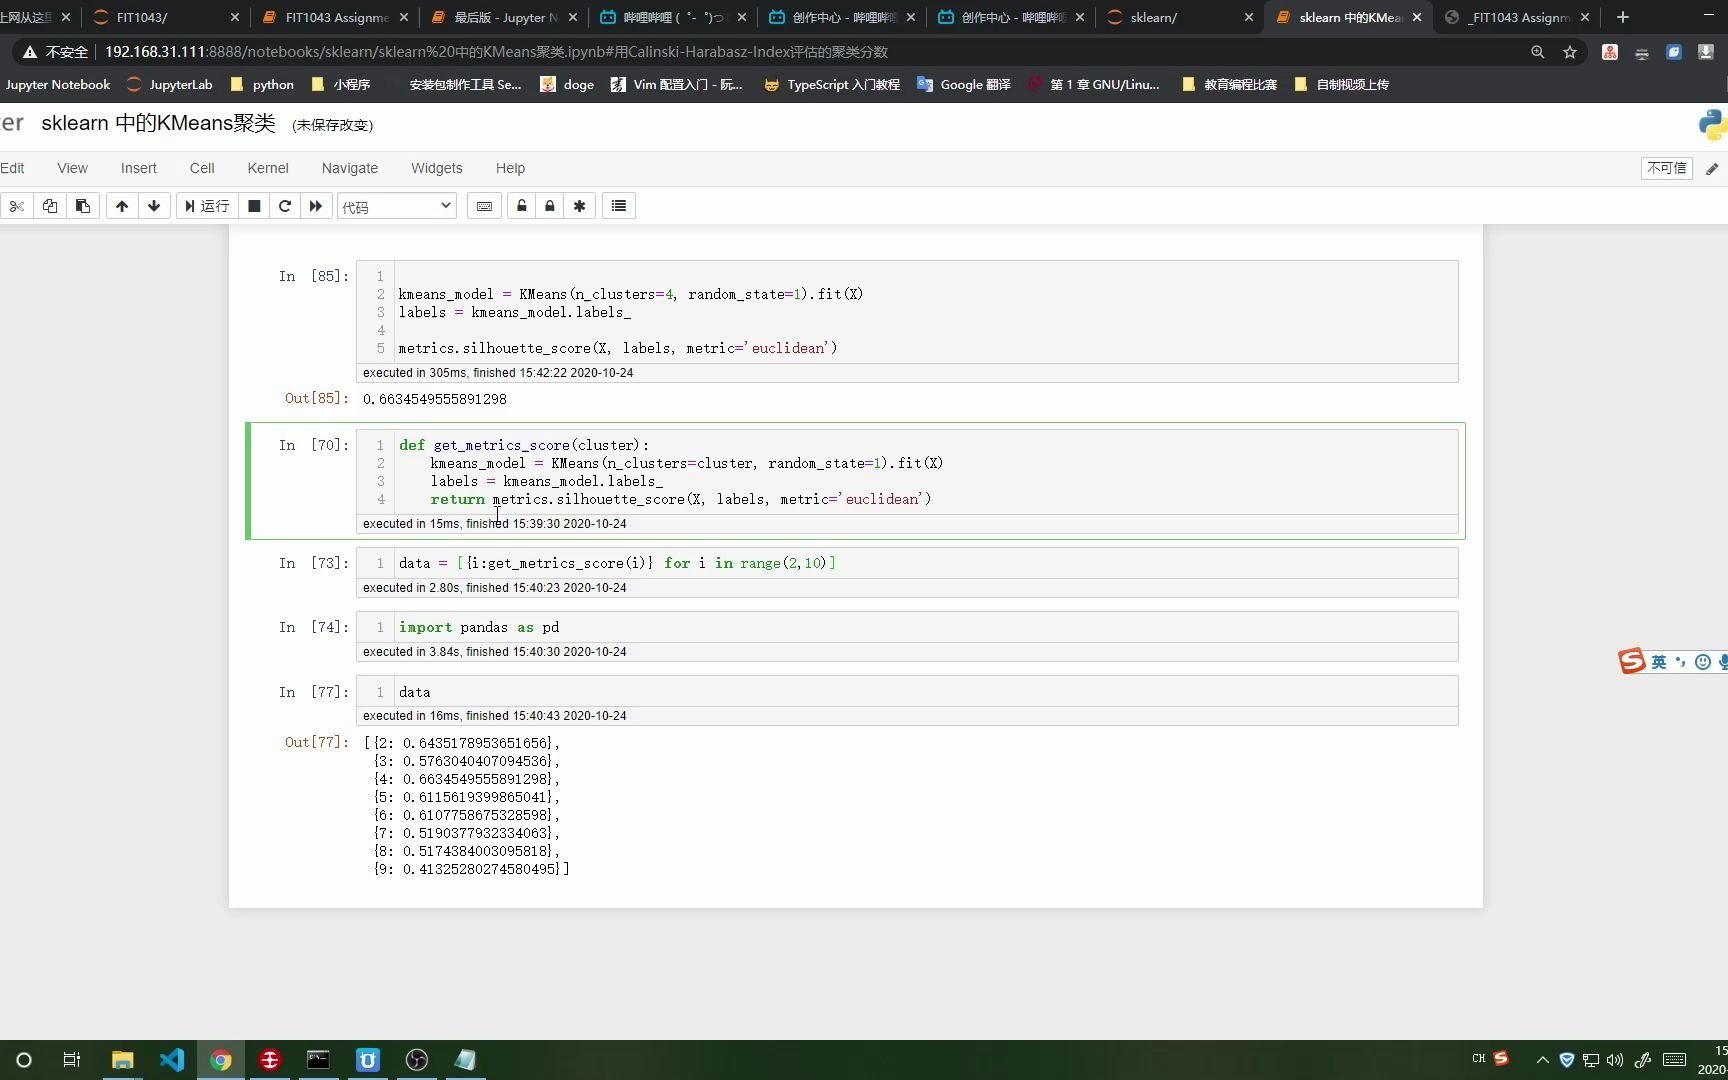1728x1080 pixels.
Task: Copy selected cells in notebook toolbar
Action: tap(50, 206)
